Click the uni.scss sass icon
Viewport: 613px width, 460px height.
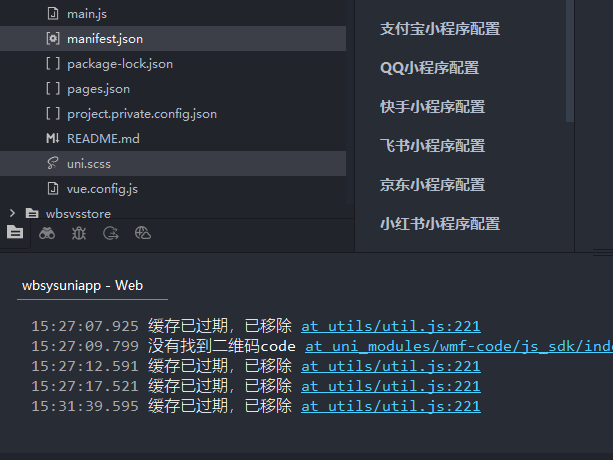[x=53, y=163]
